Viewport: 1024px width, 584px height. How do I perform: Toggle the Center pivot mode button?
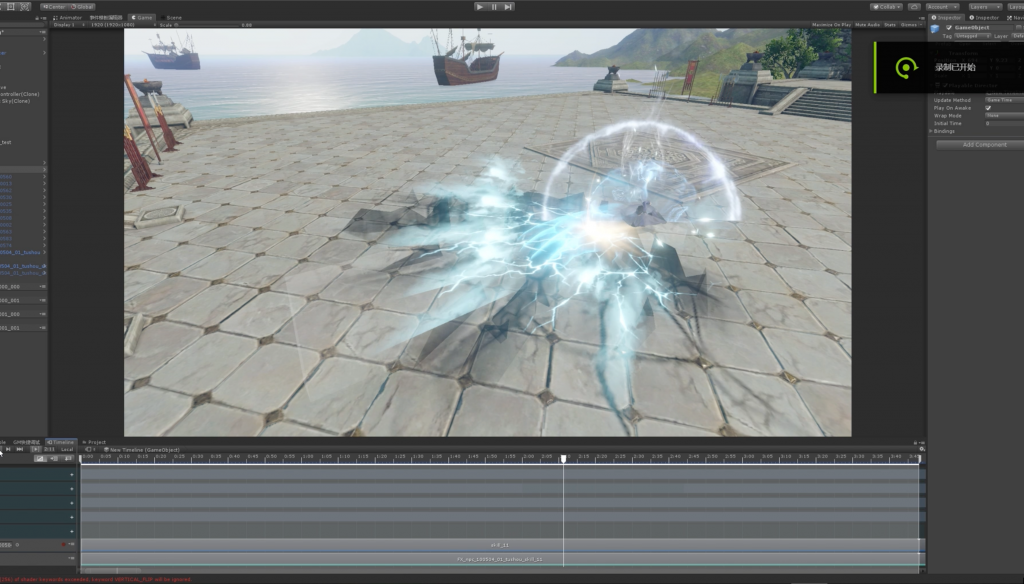coord(54,7)
